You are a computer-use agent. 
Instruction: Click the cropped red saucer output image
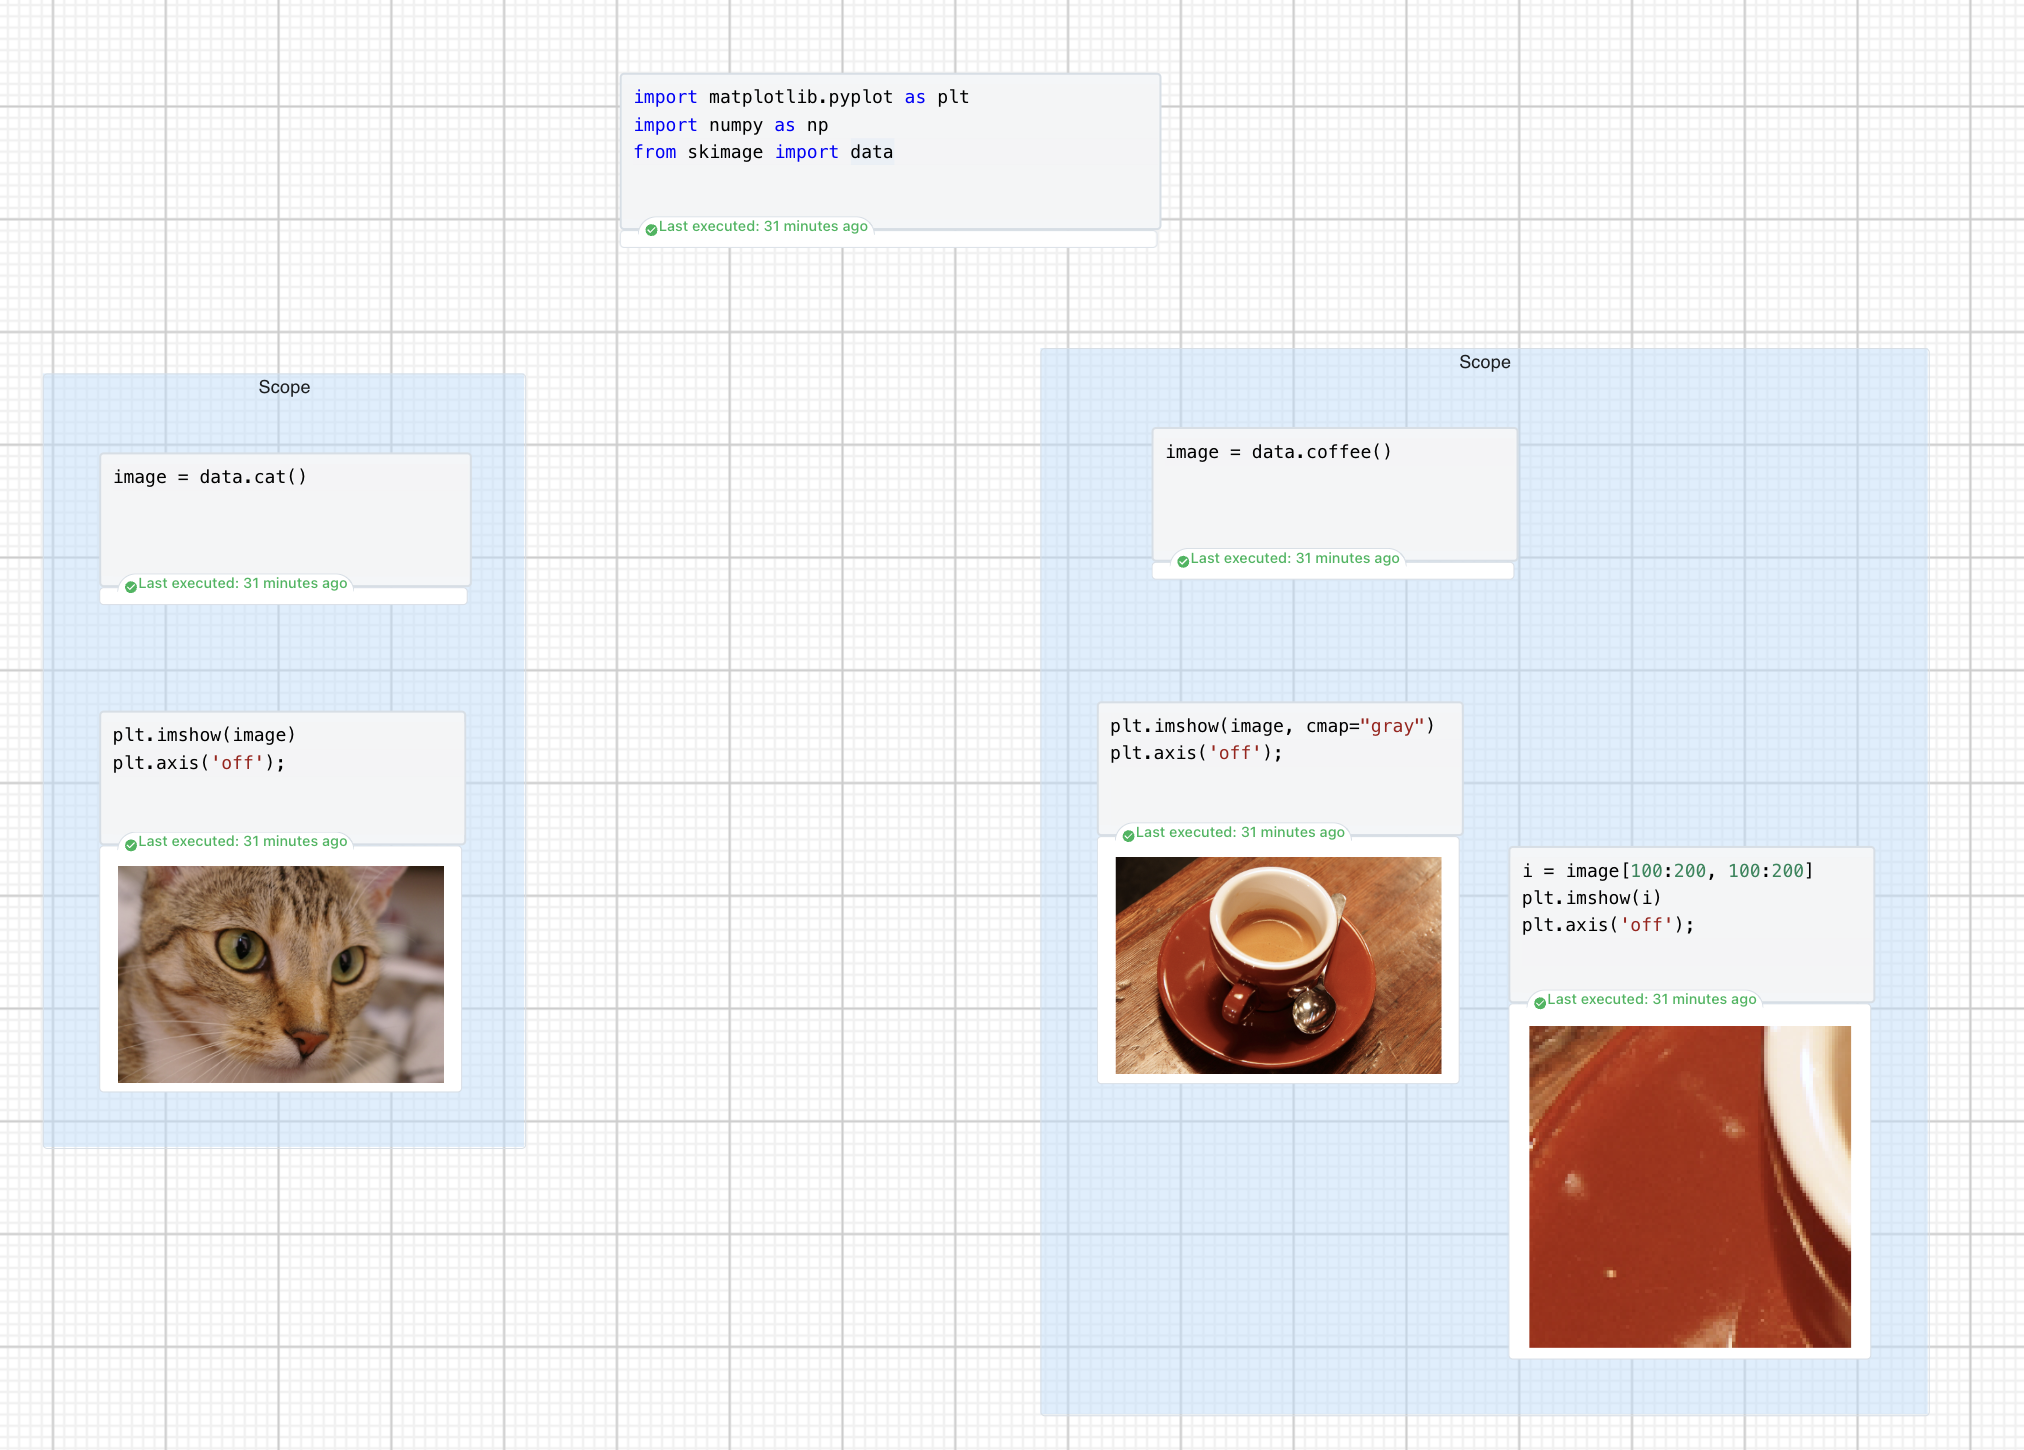click(x=1689, y=1186)
